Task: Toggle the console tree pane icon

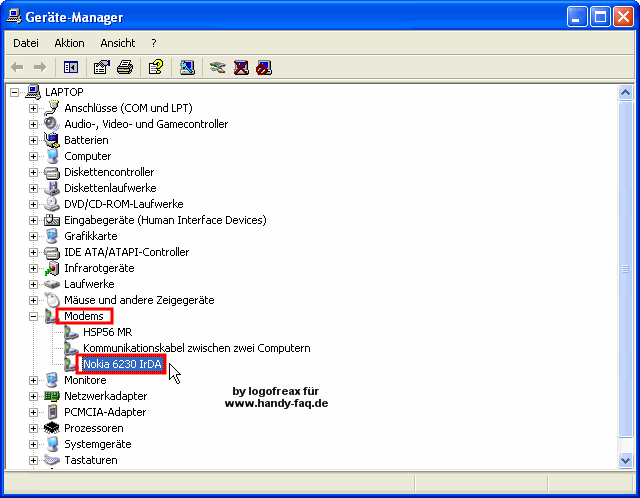Action: (x=71, y=67)
